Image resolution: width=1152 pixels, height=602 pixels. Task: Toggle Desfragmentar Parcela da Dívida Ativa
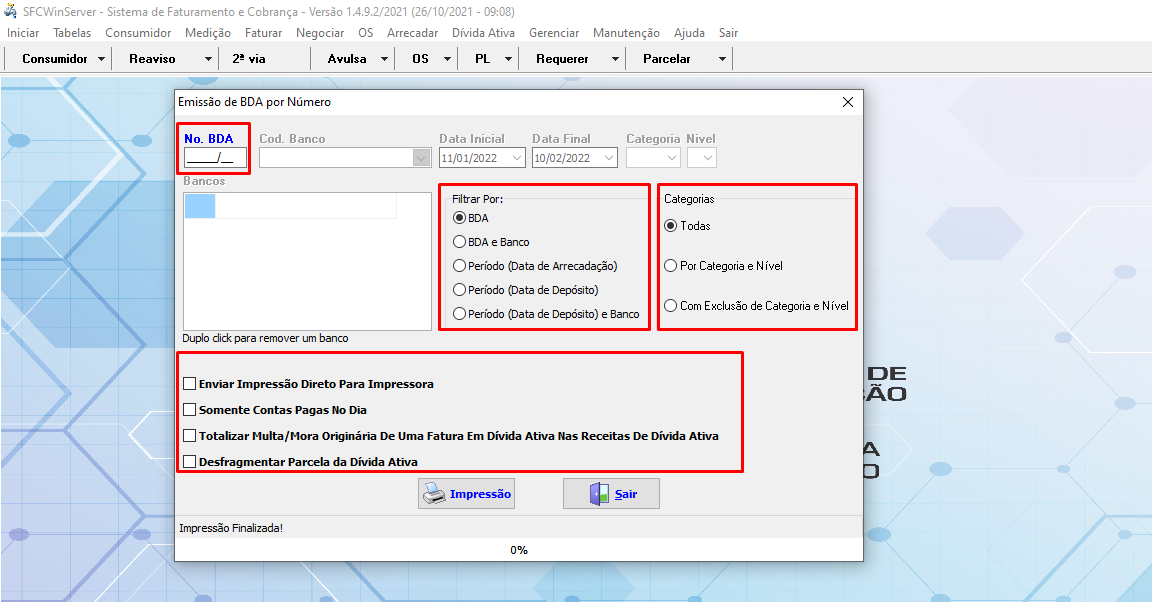(x=190, y=462)
